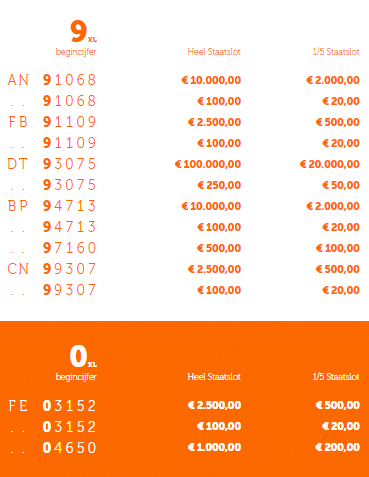
Task: Click 1/5 Staatslot header in orange section
Action: 336,377
